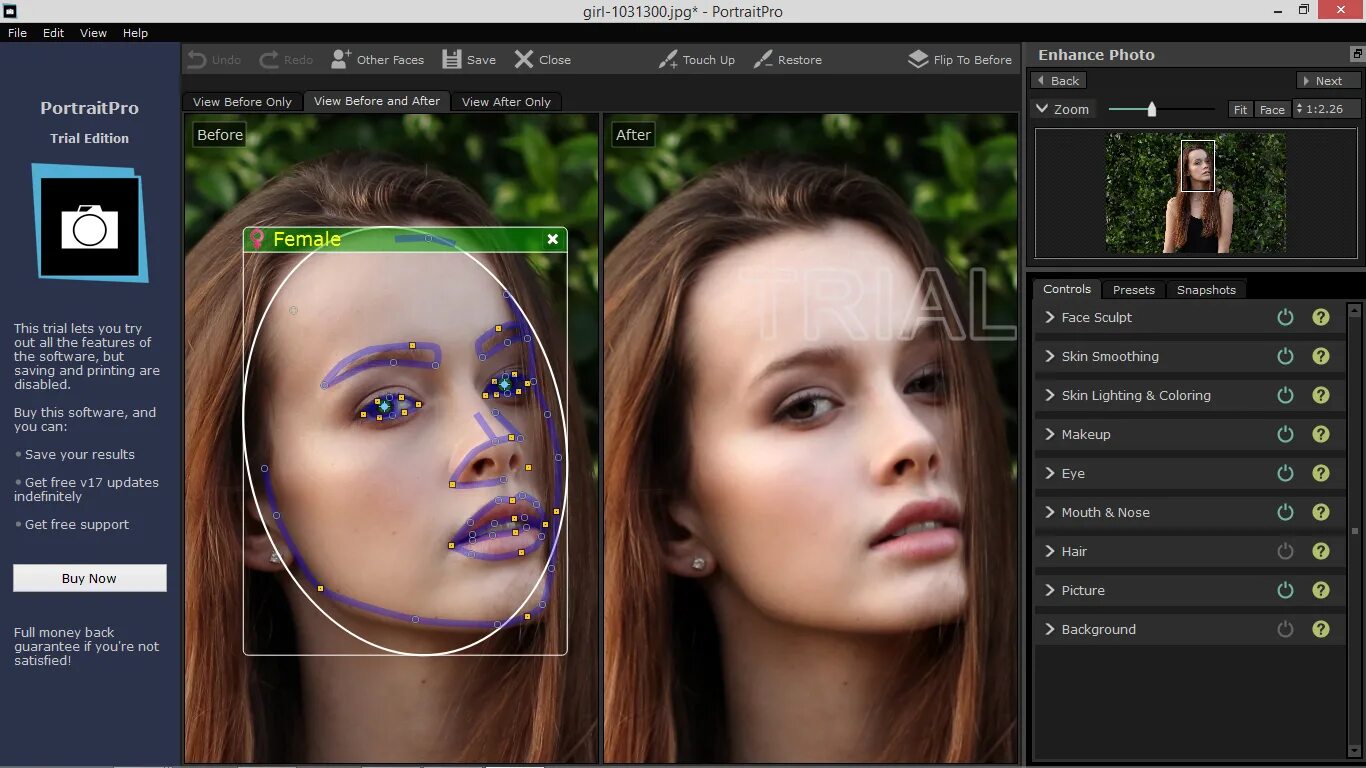Open help for Hair
Viewport: 1366px width, 768px height.
click(1321, 551)
